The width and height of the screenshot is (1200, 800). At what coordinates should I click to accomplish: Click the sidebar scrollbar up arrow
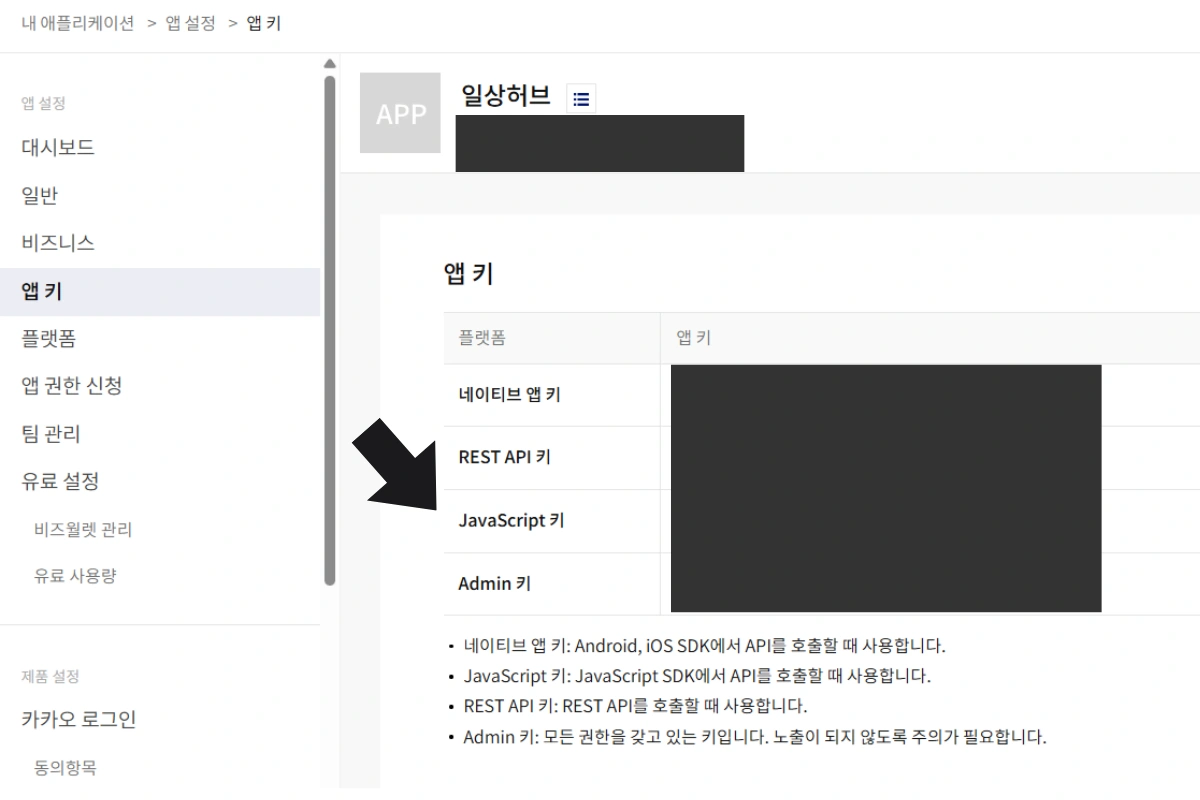(x=330, y=65)
